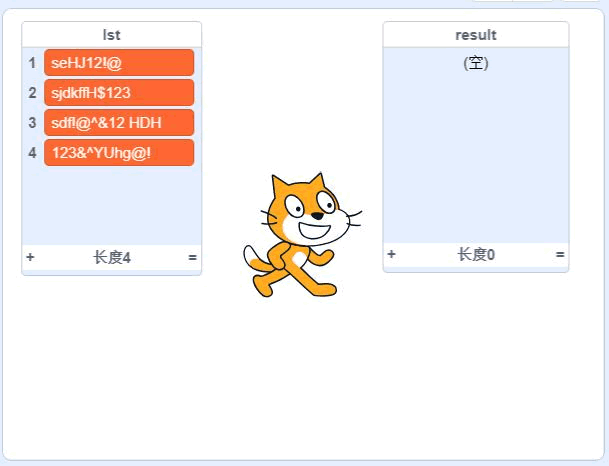Click the plus icon in result list footer

click(x=392, y=254)
